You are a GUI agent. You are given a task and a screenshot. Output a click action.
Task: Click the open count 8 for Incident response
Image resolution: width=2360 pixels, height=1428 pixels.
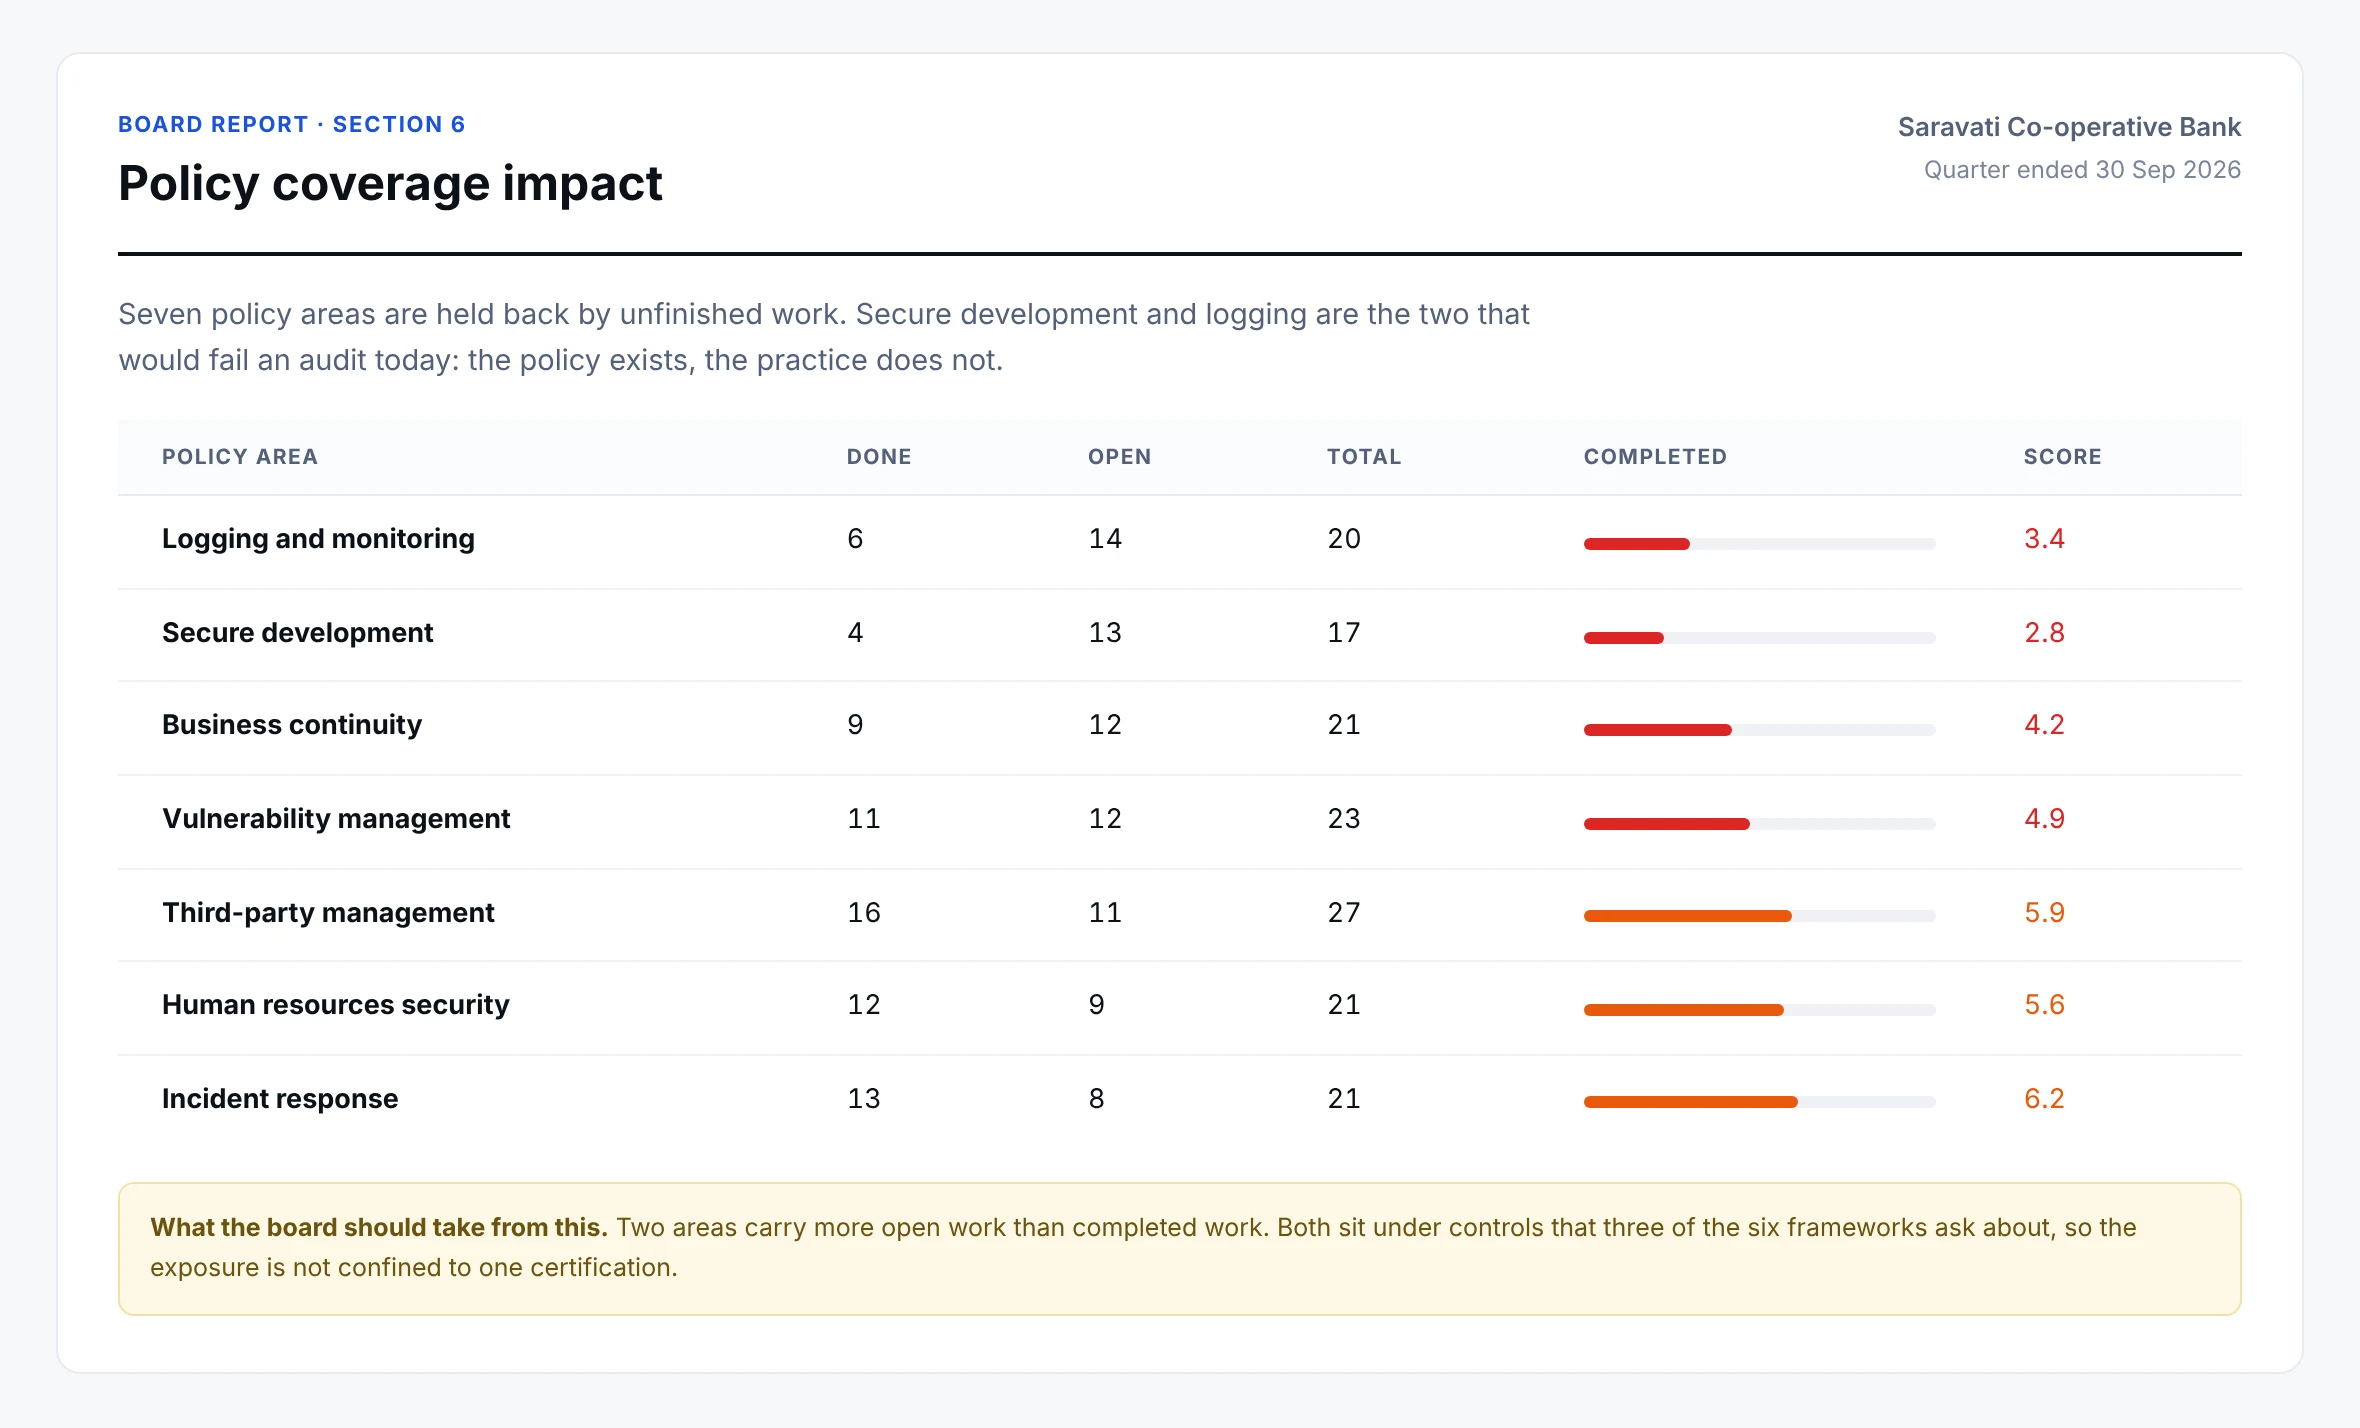click(x=1097, y=1099)
